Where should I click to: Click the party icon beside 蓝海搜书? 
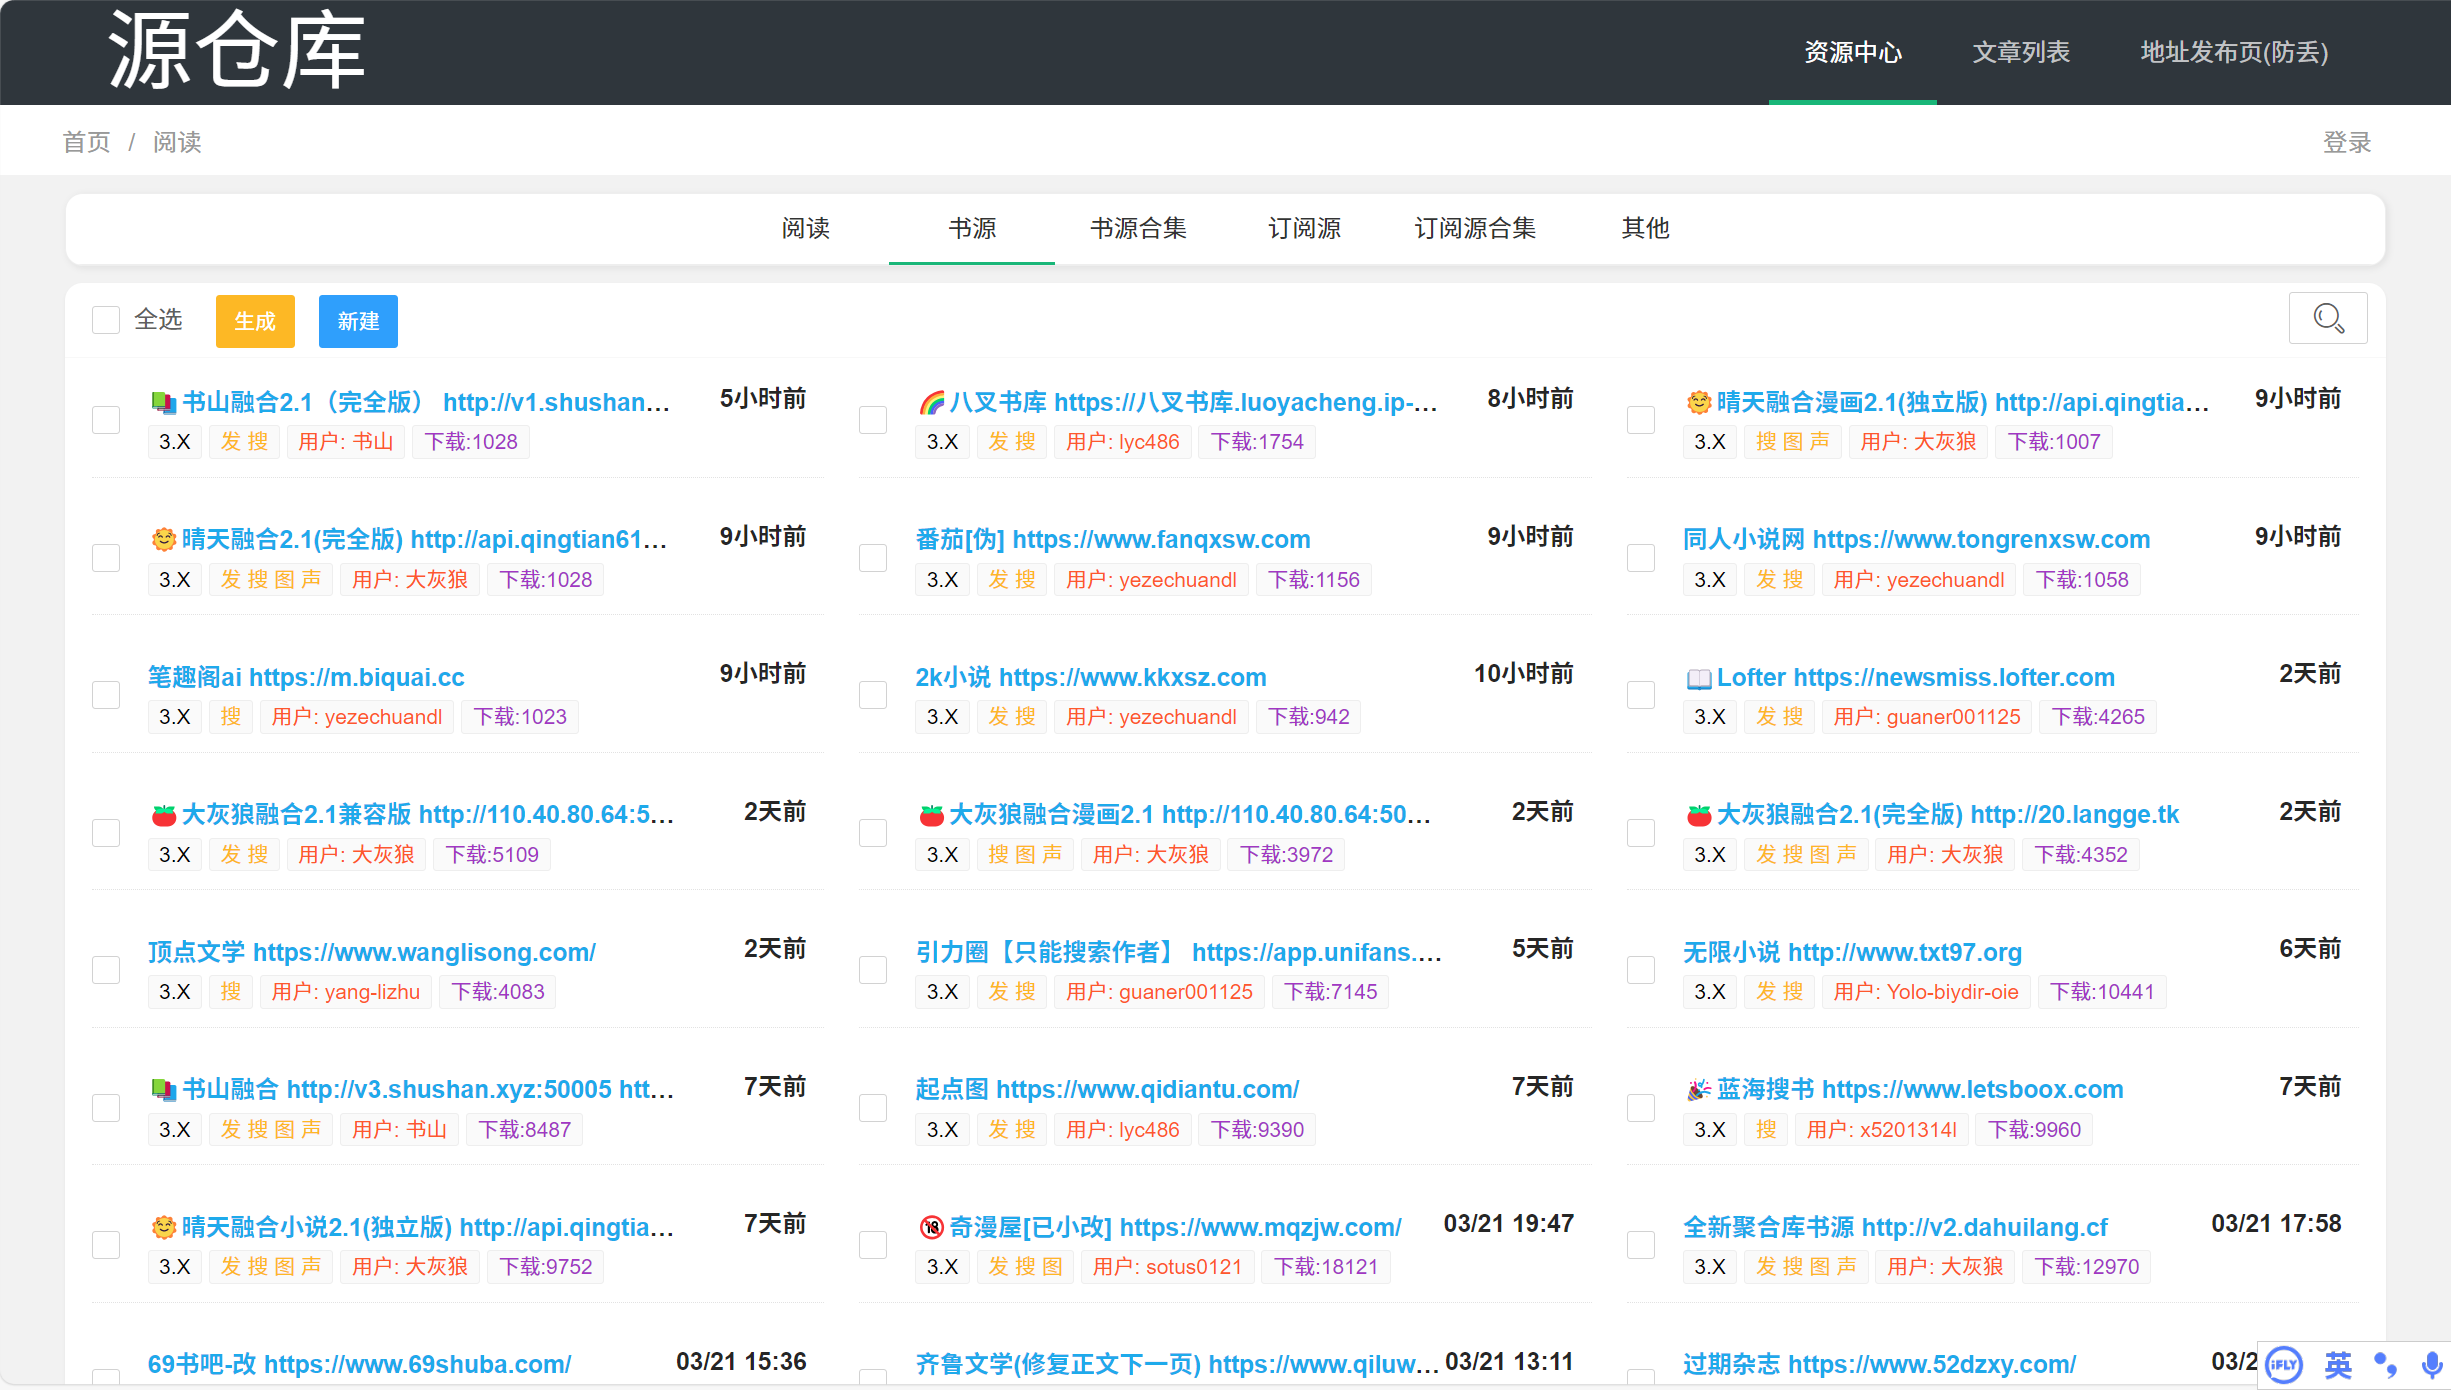point(1698,1090)
